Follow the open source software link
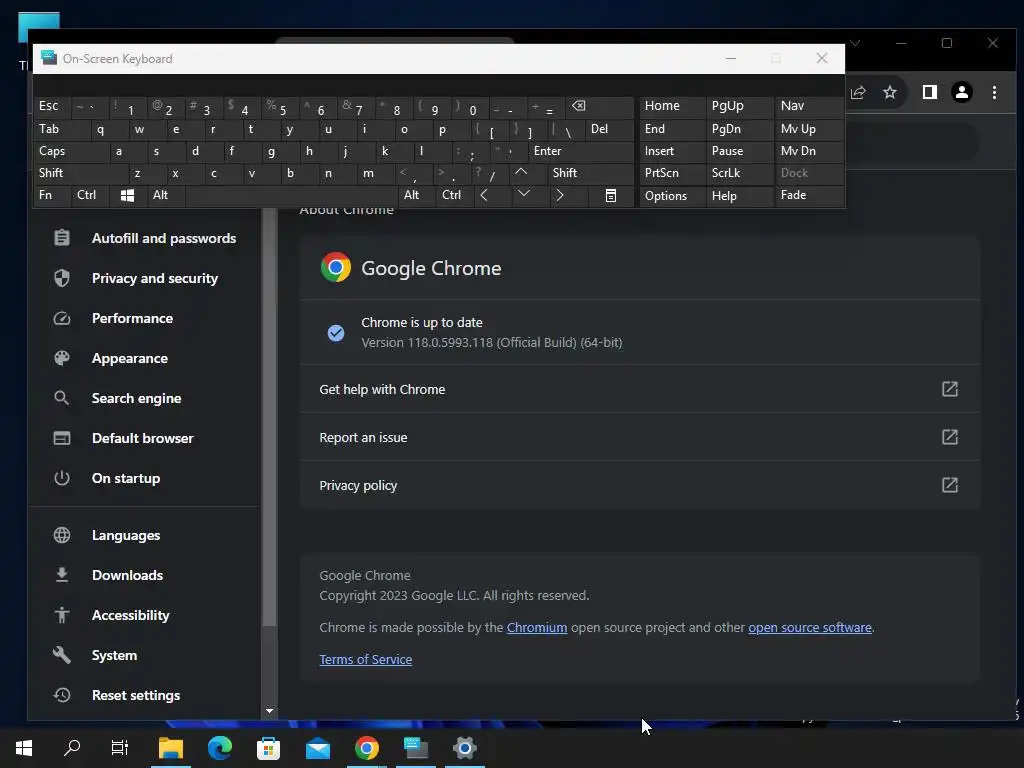Screen dimensions: 1024x768 point(810,628)
